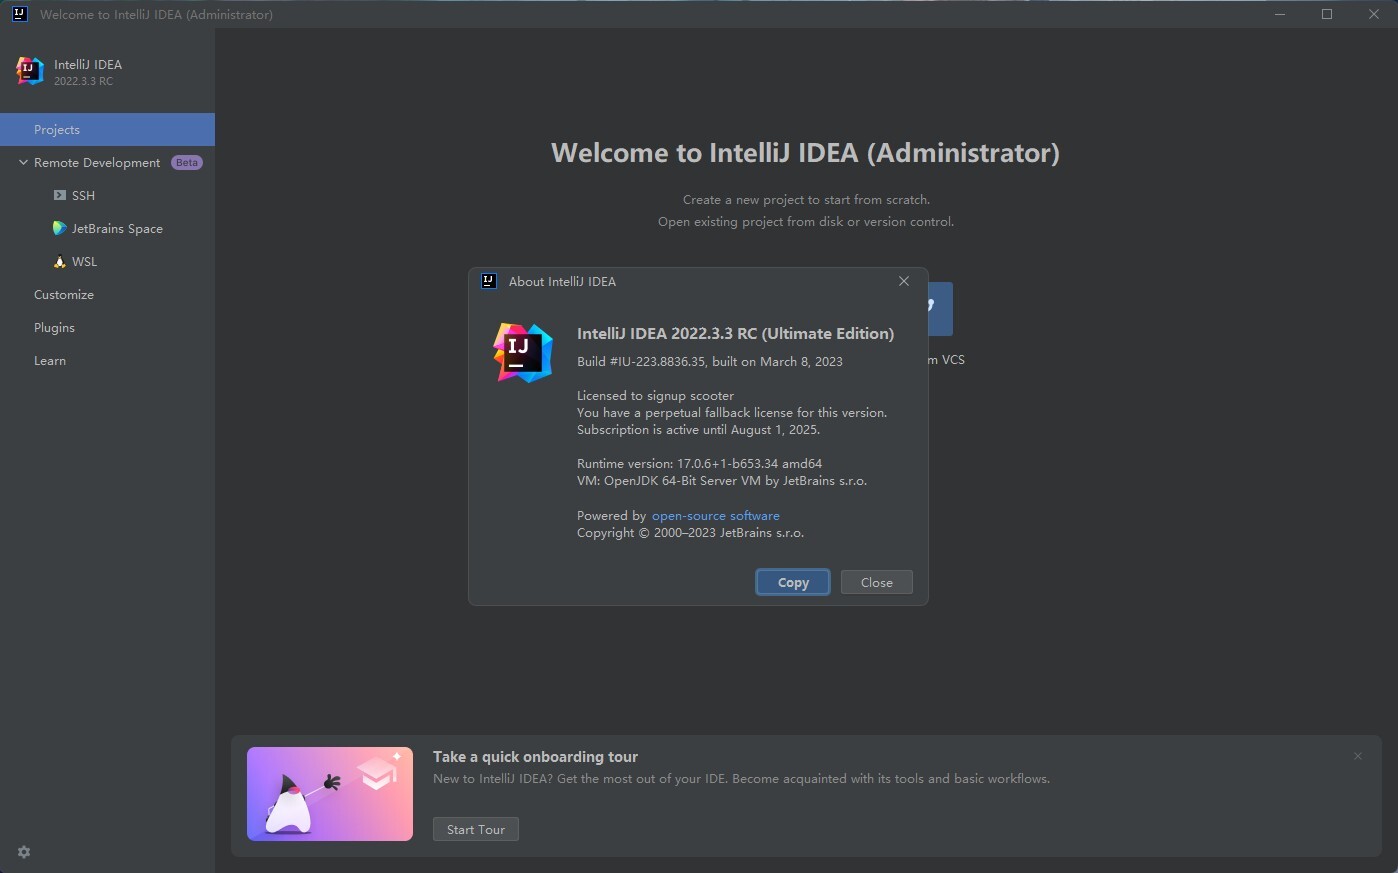
Task: Open the WSL entry
Action: 107,262
